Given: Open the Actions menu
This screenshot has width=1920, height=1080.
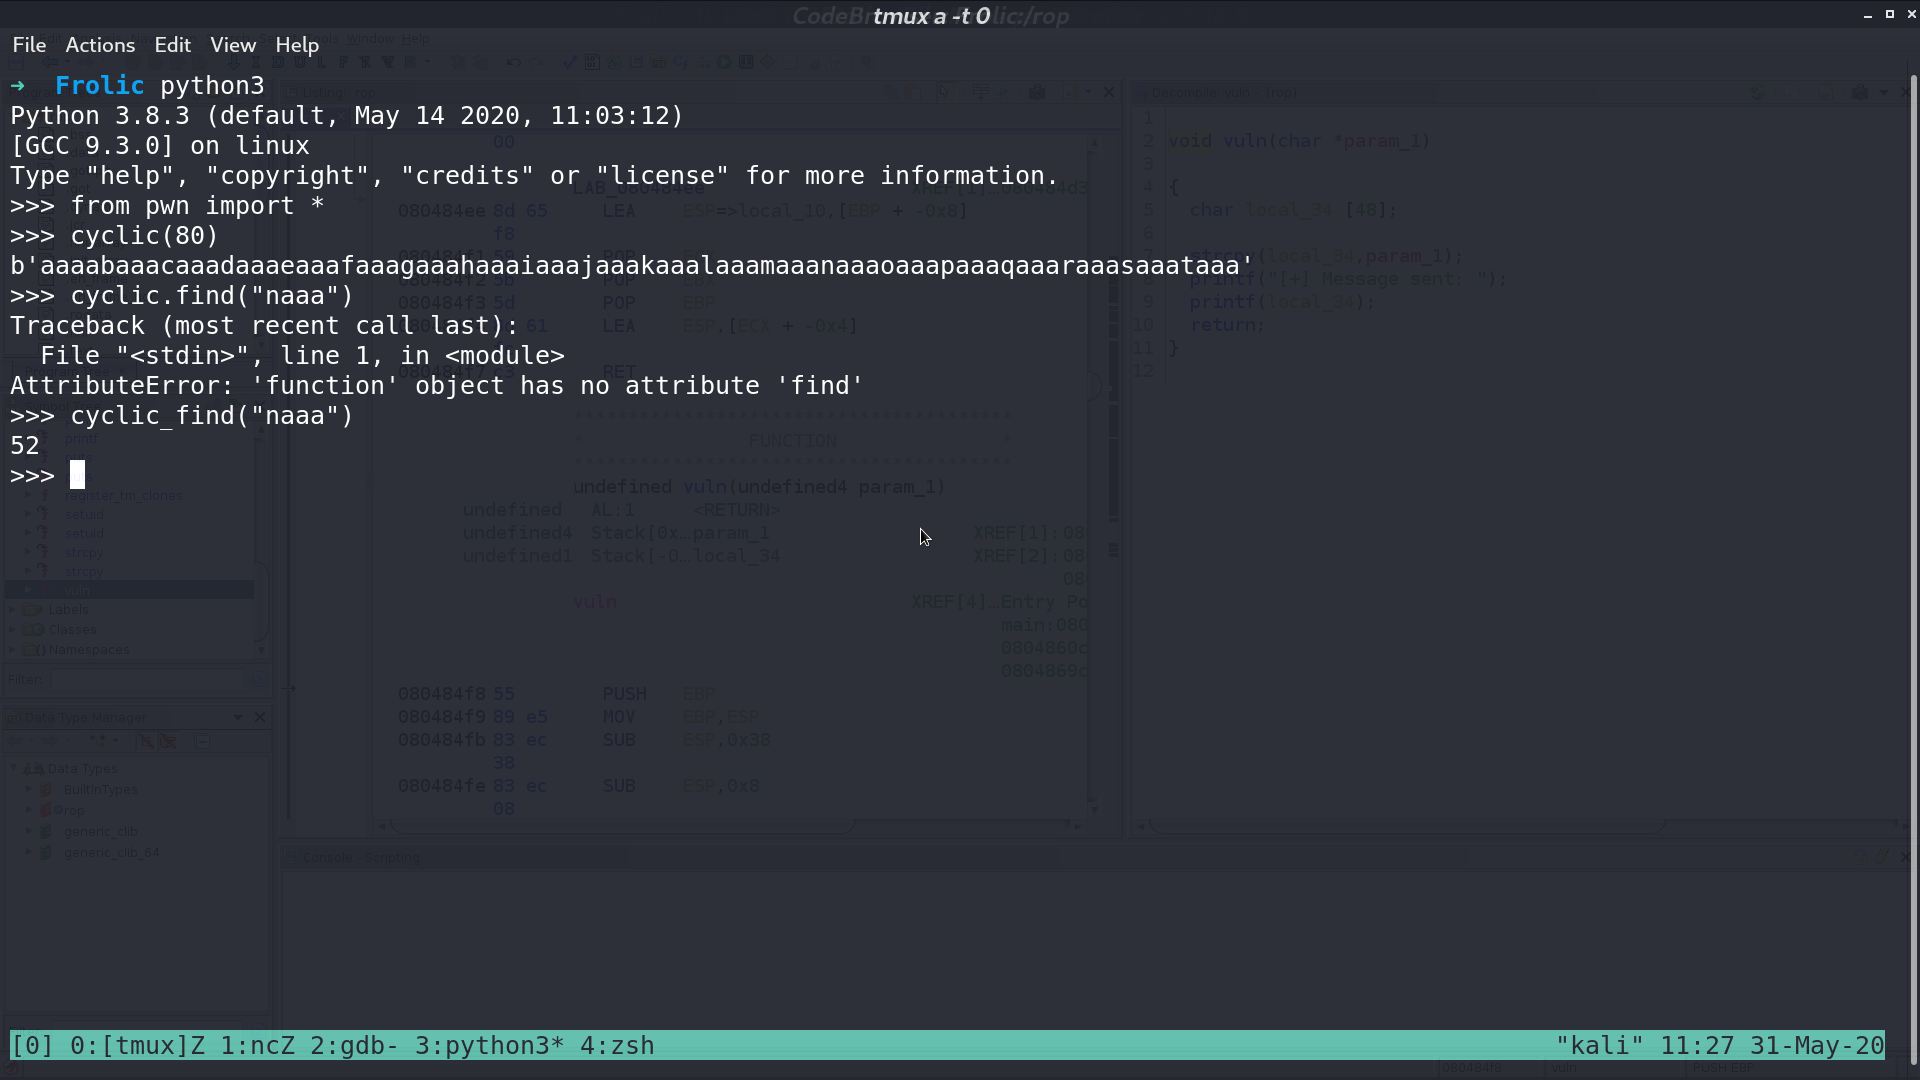Looking at the screenshot, I should (x=100, y=45).
